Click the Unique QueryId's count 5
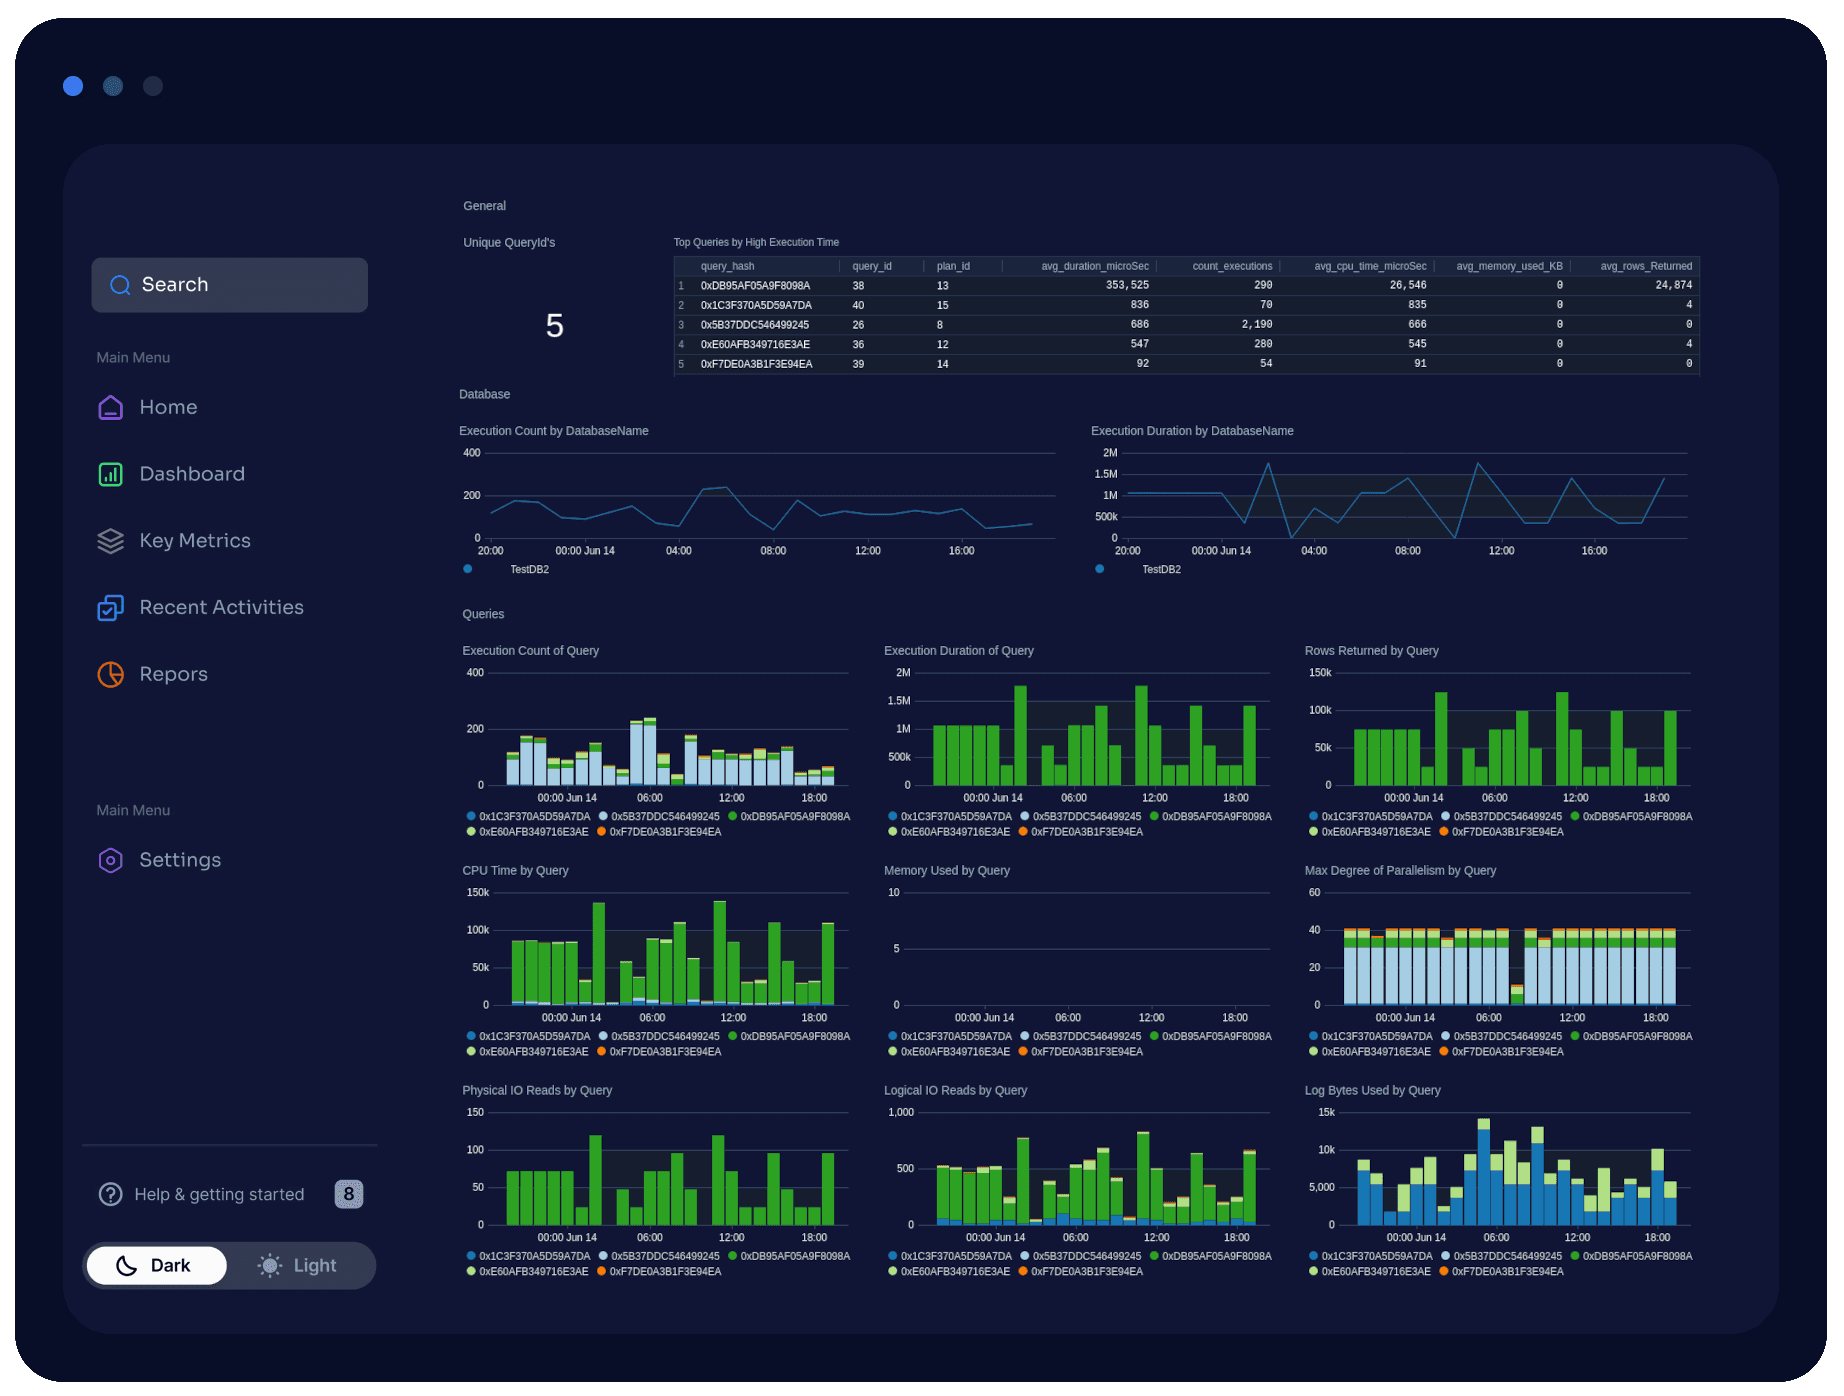This screenshot has width=1844, height=1396. click(555, 326)
